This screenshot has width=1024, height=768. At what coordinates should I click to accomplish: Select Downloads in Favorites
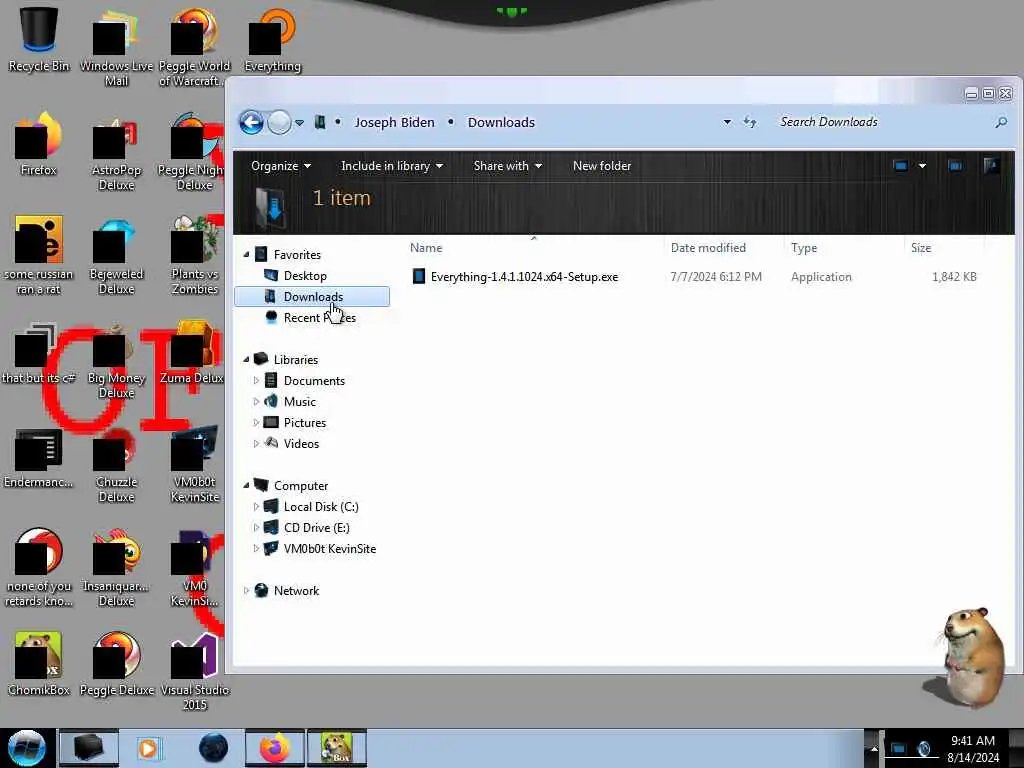point(313,296)
